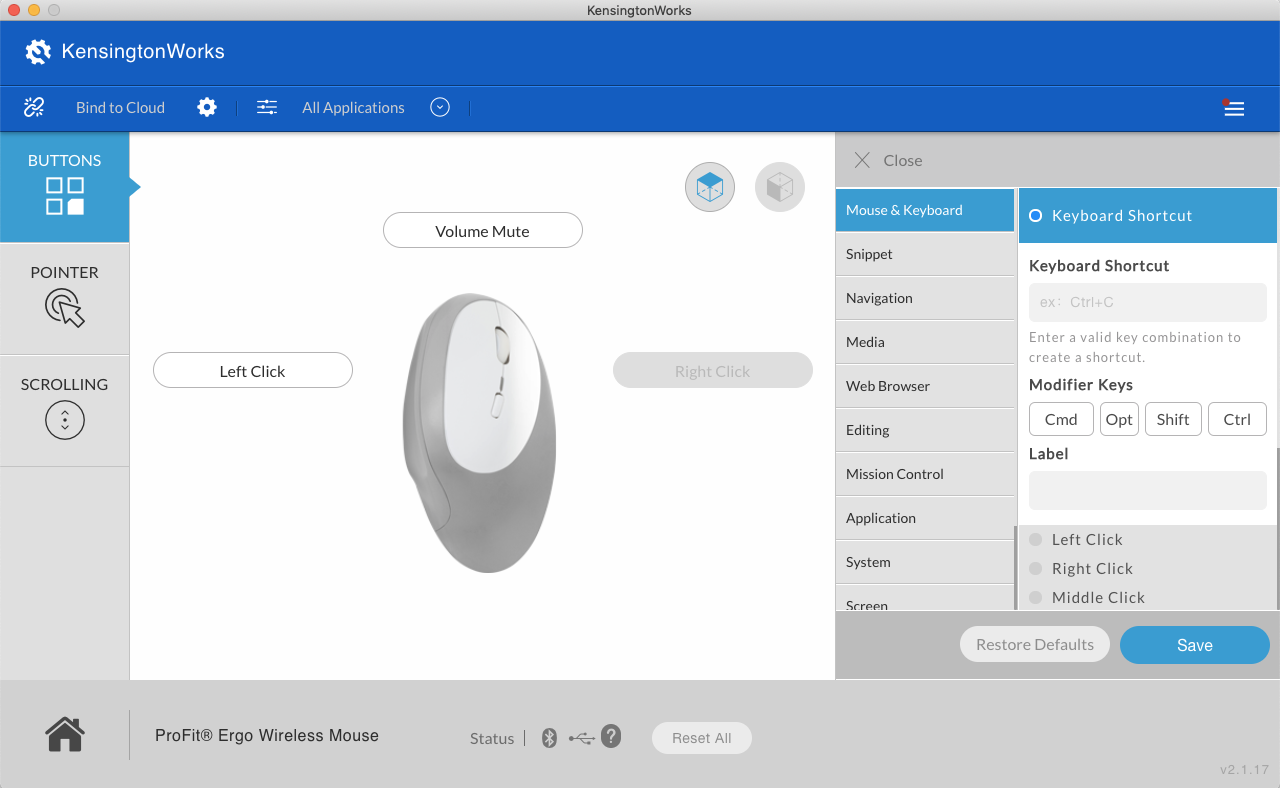Image resolution: width=1280 pixels, height=788 pixels.
Task: Click the Label text field
Action: tap(1148, 490)
